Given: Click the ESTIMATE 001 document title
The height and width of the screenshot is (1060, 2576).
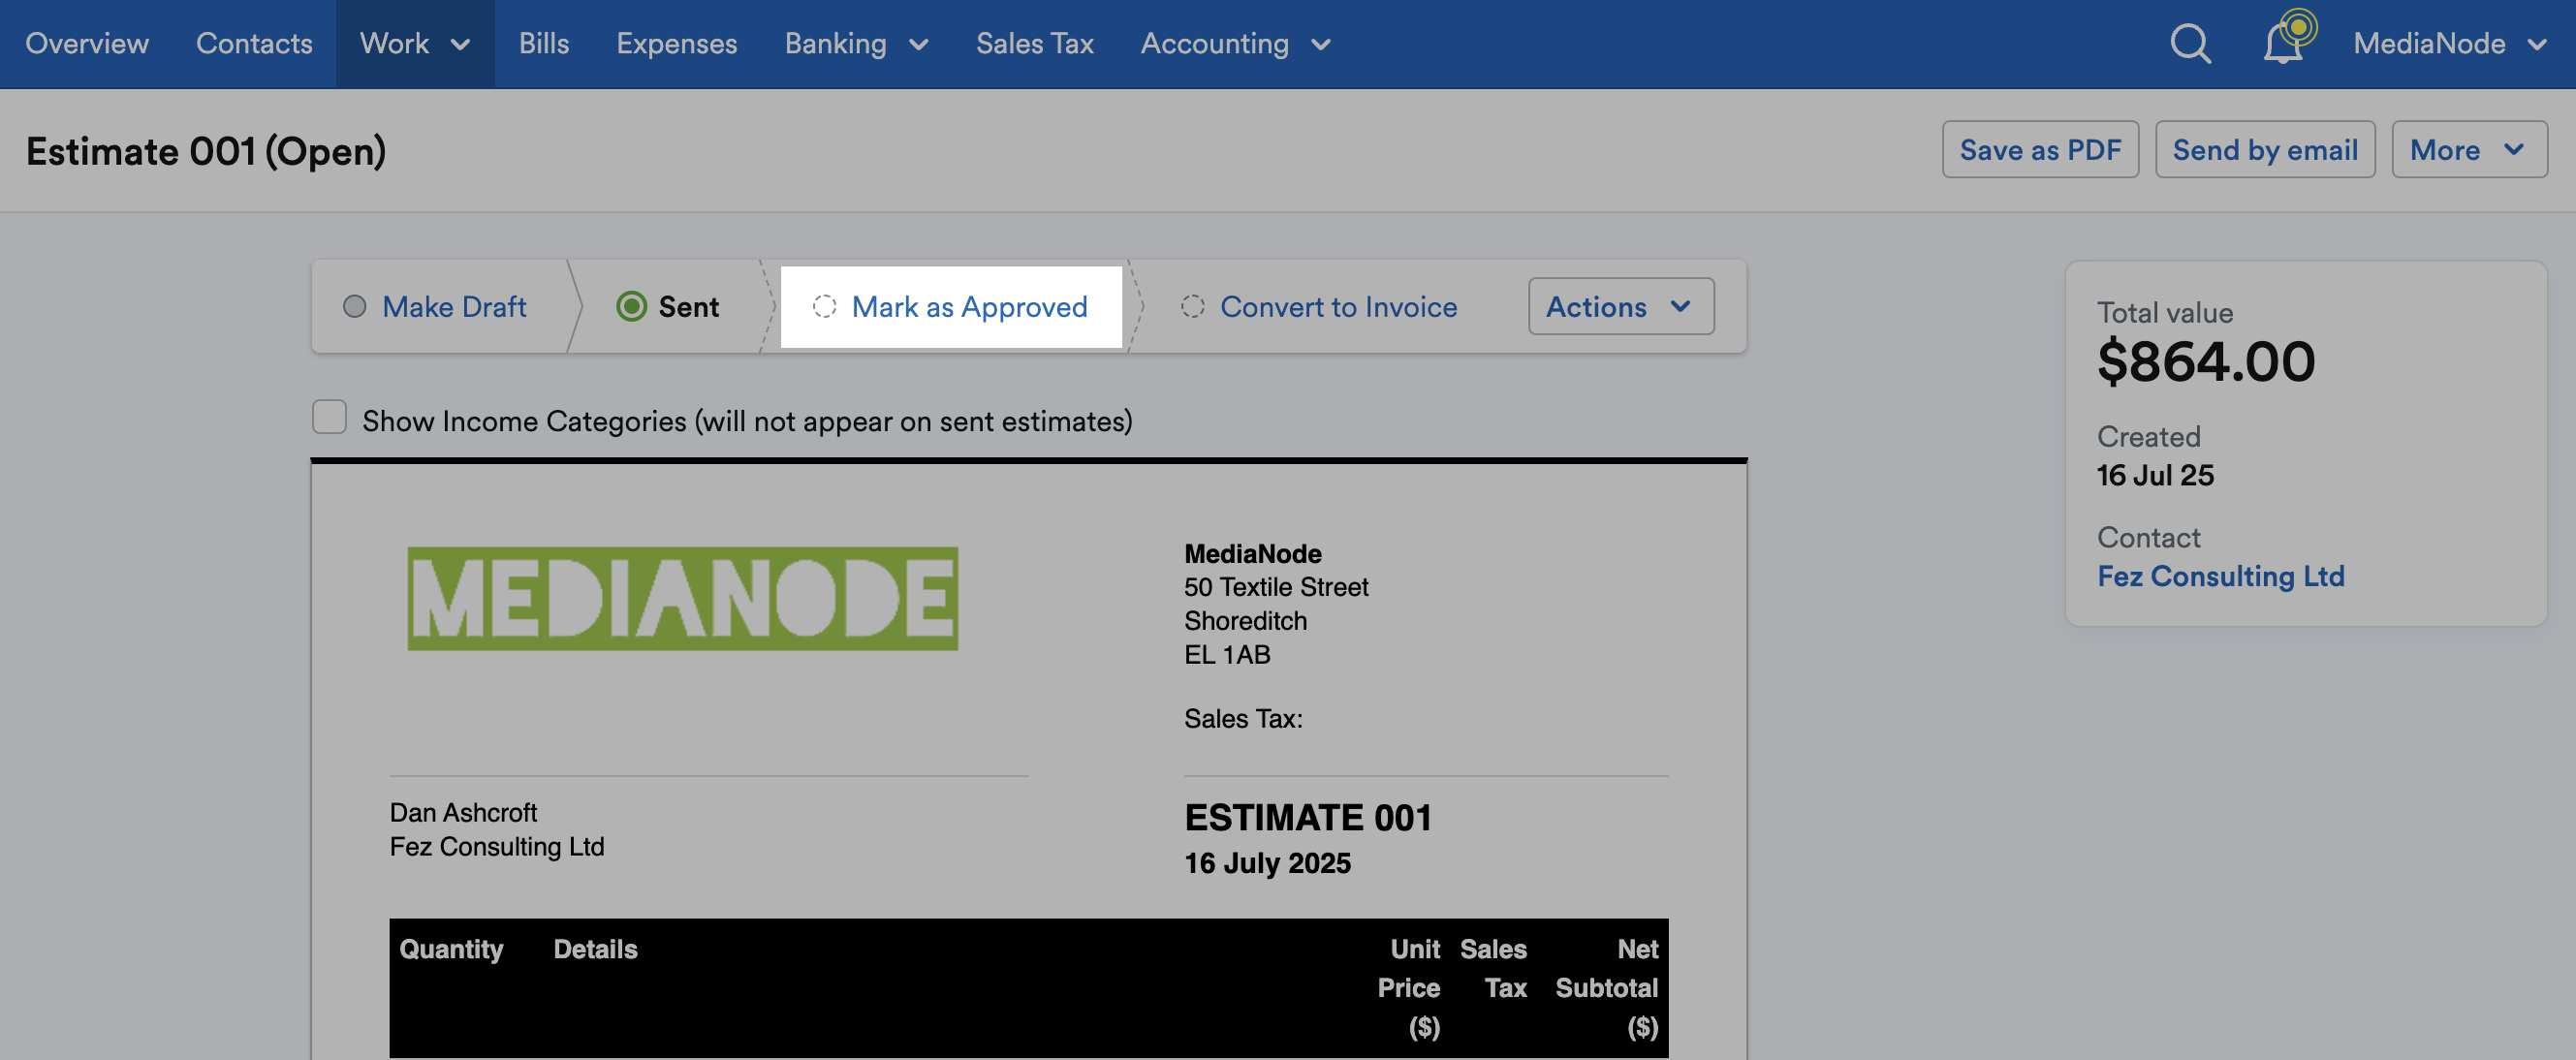Looking at the screenshot, I should point(1308,818).
